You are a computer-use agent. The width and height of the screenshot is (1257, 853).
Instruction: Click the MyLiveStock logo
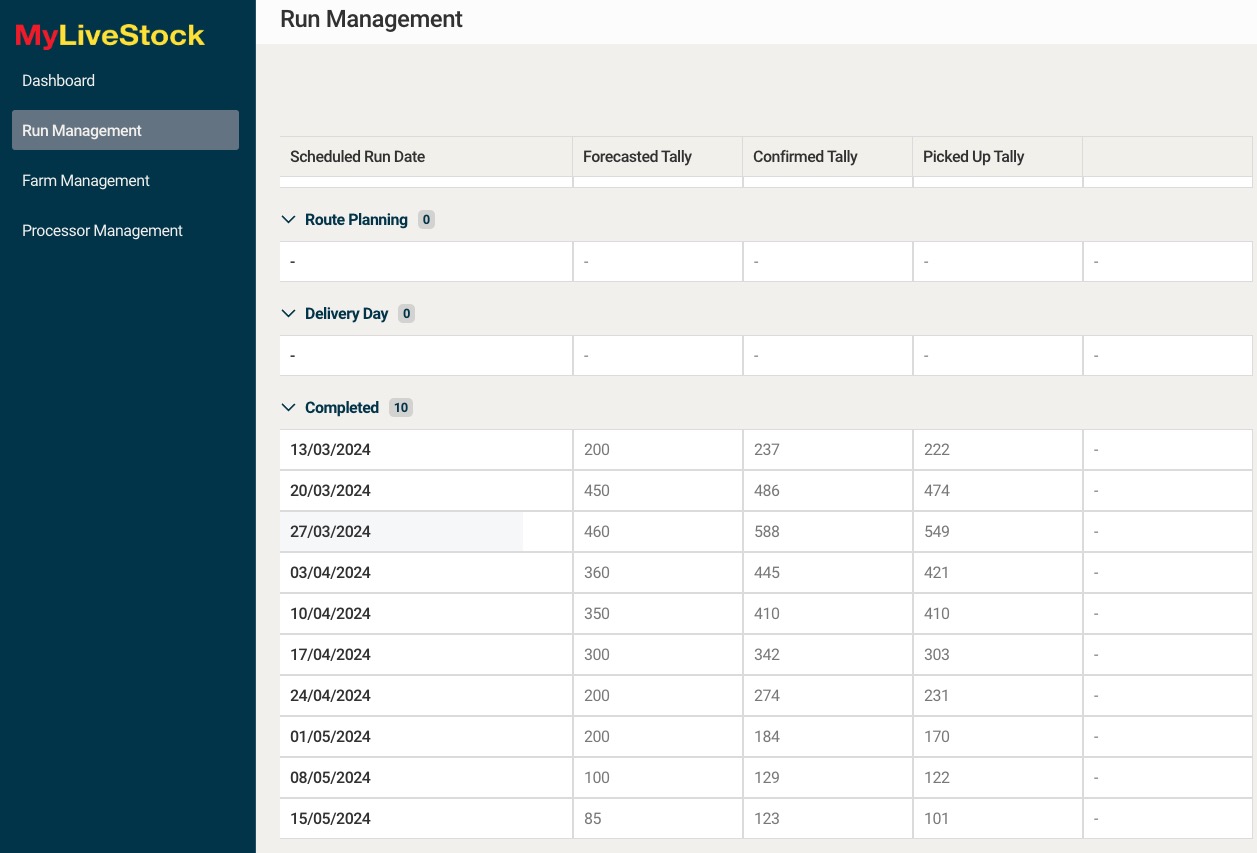point(110,36)
